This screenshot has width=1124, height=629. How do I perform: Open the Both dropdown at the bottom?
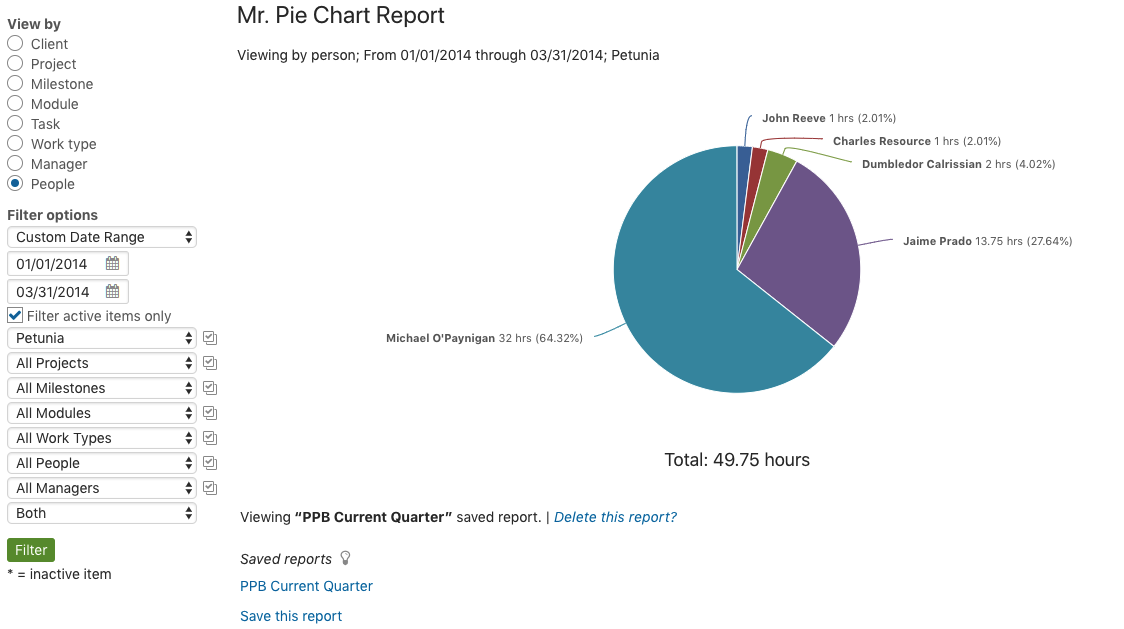click(x=101, y=513)
